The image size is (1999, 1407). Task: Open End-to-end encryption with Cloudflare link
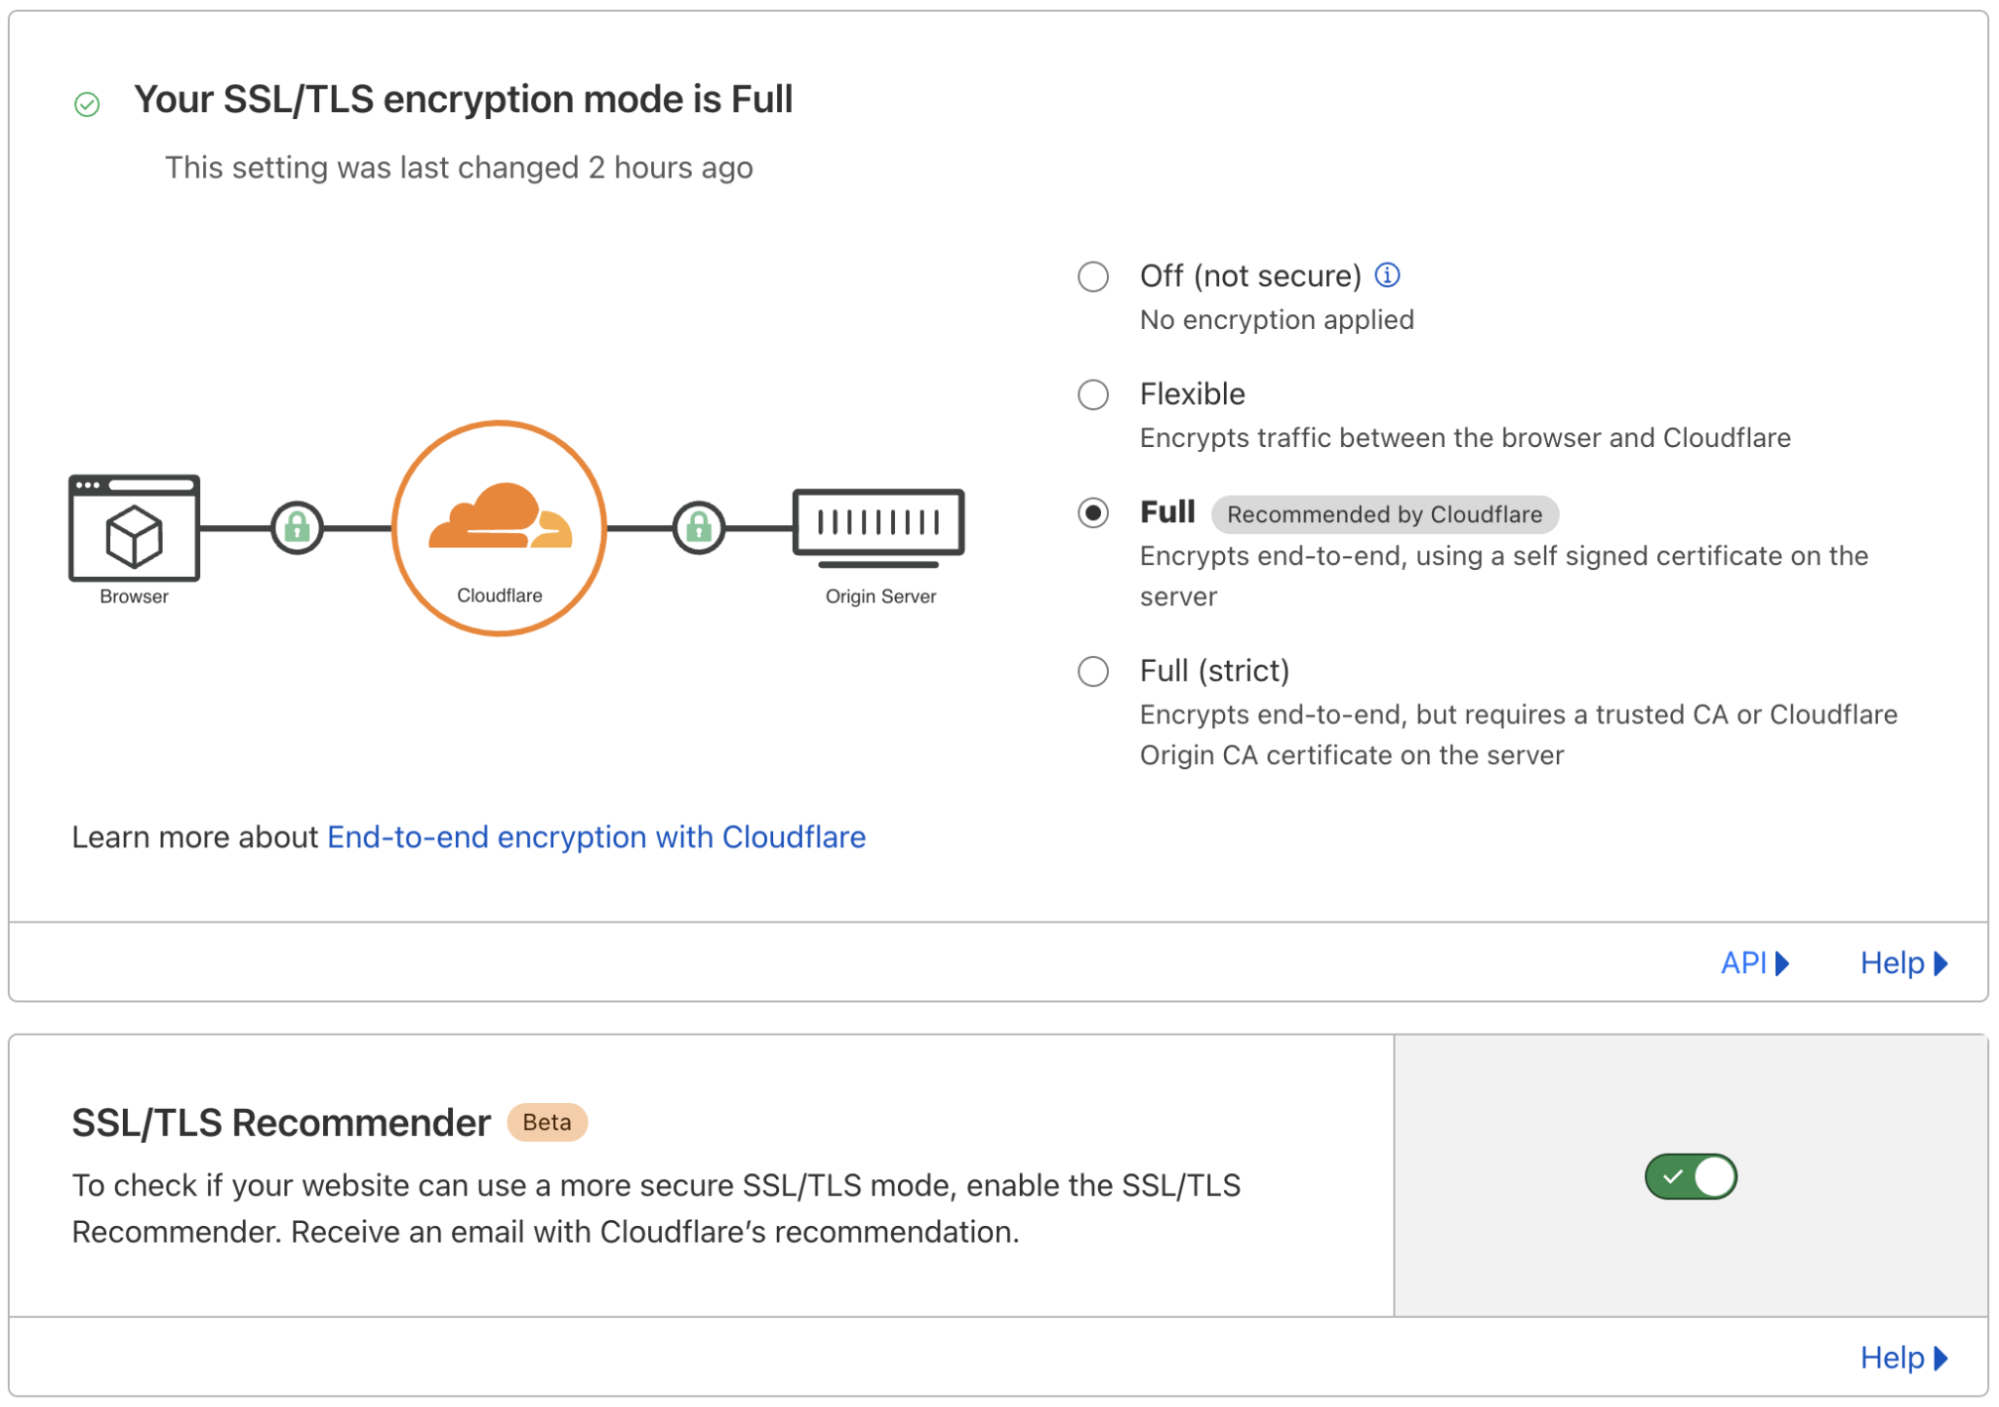596,837
